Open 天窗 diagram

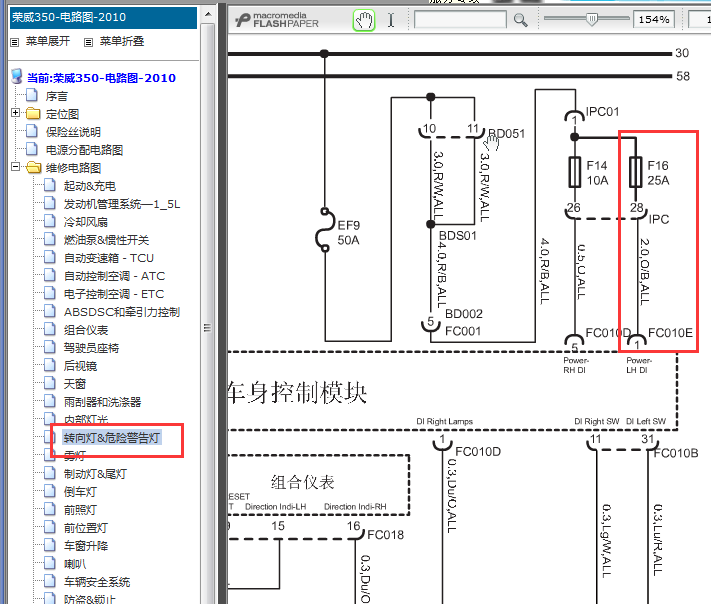[x=75, y=384]
